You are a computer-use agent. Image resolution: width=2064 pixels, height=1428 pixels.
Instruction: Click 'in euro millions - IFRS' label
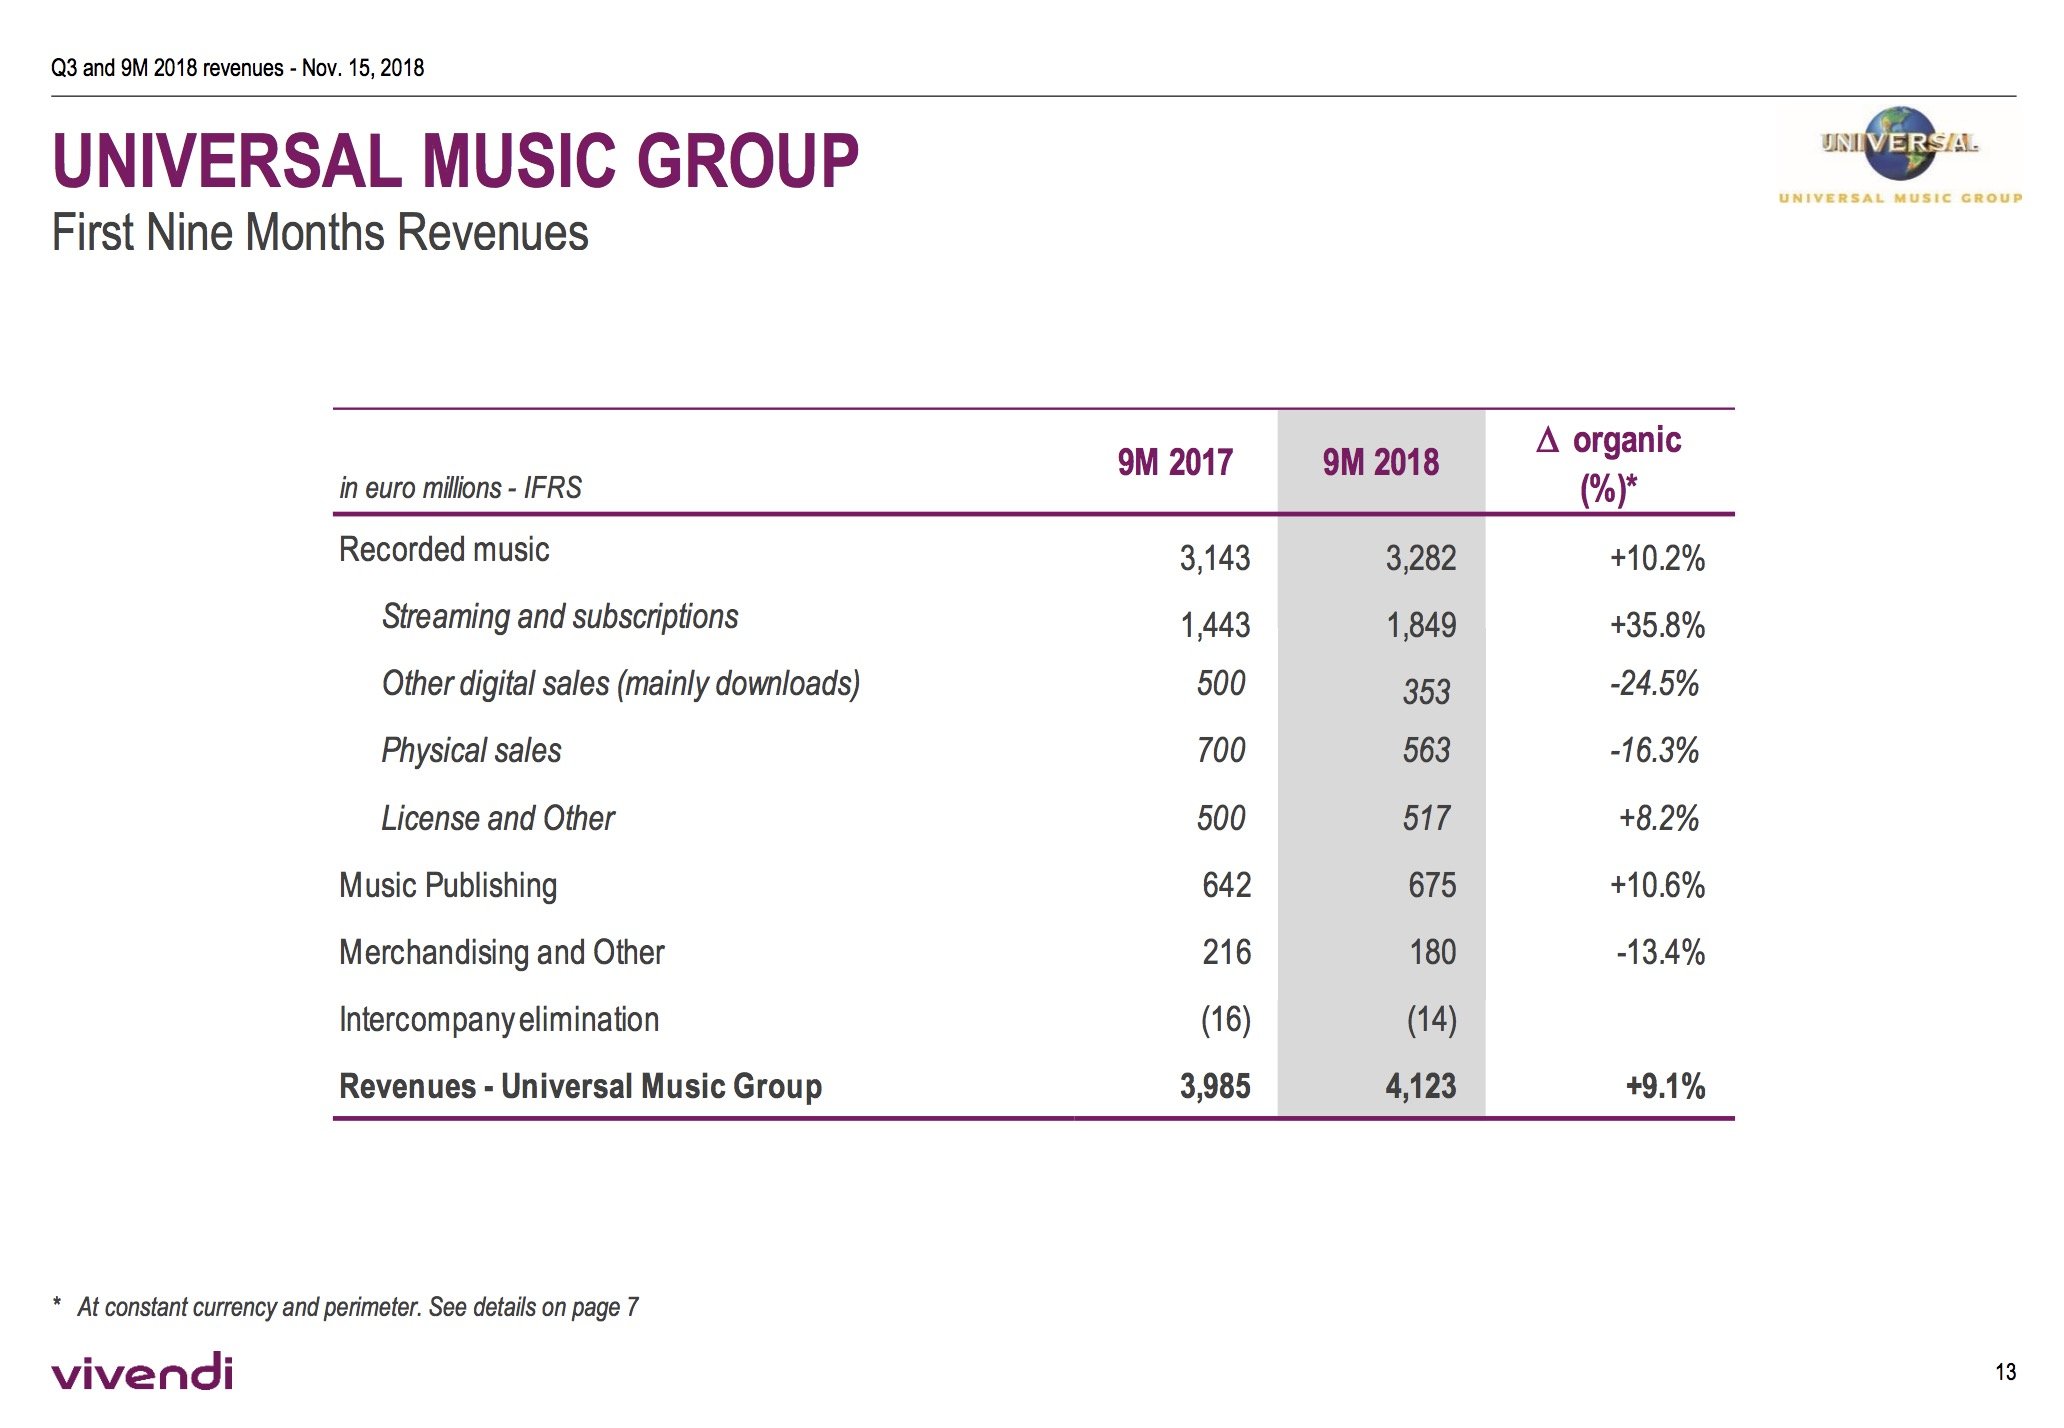pyautogui.click(x=460, y=488)
